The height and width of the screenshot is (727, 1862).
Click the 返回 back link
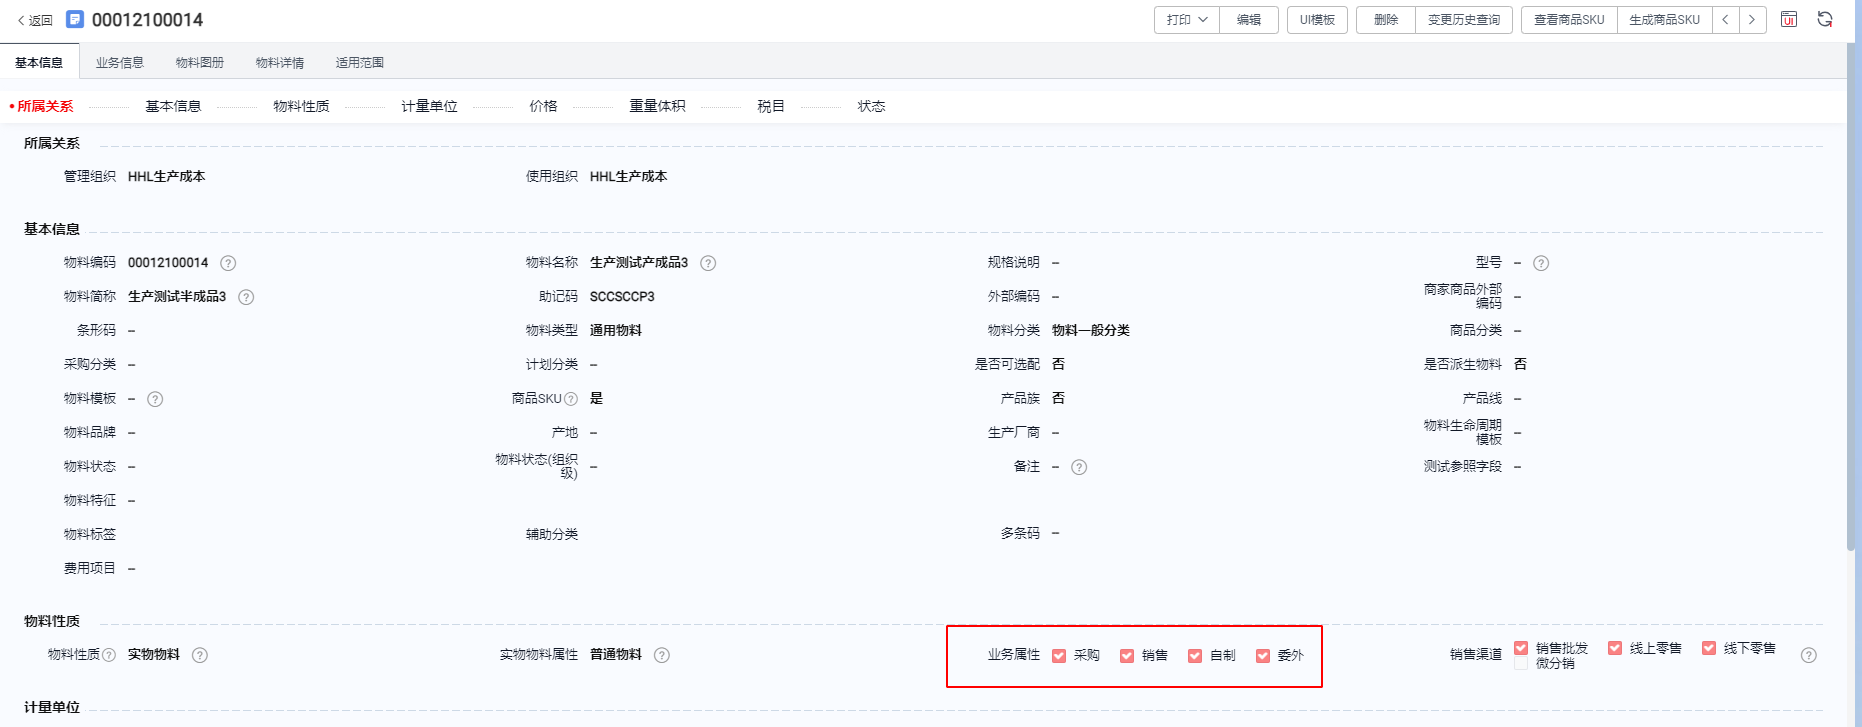click(x=35, y=20)
